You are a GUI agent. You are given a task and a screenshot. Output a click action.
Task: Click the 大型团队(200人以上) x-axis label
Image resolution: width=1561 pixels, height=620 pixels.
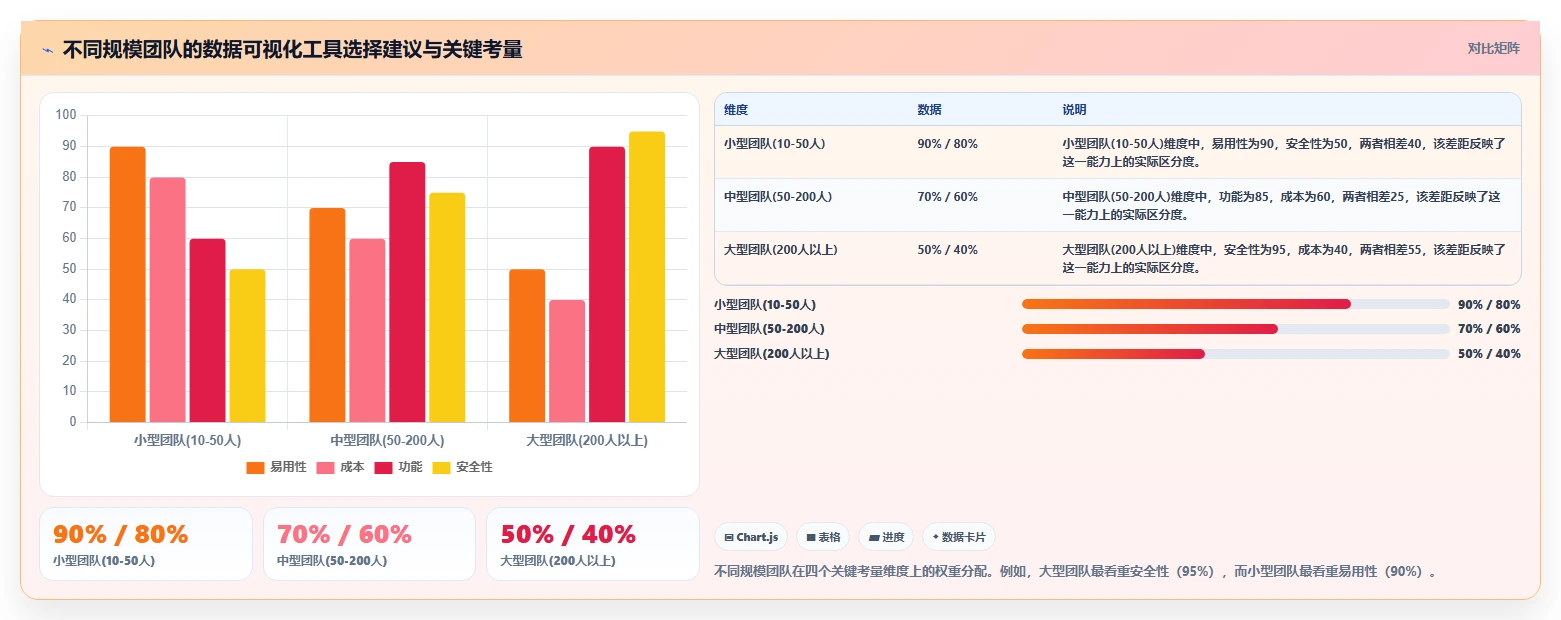pyautogui.click(x=587, y=440)
